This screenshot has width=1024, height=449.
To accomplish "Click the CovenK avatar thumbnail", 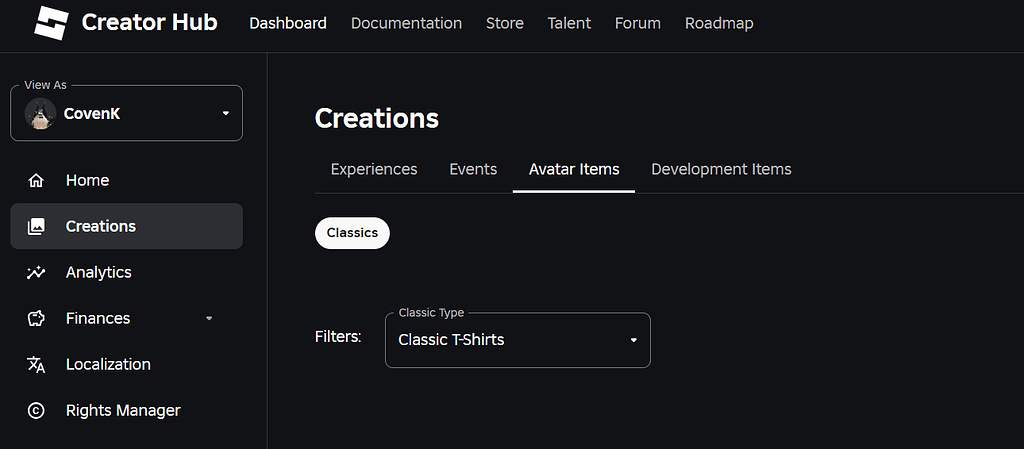I will [40, 114].
